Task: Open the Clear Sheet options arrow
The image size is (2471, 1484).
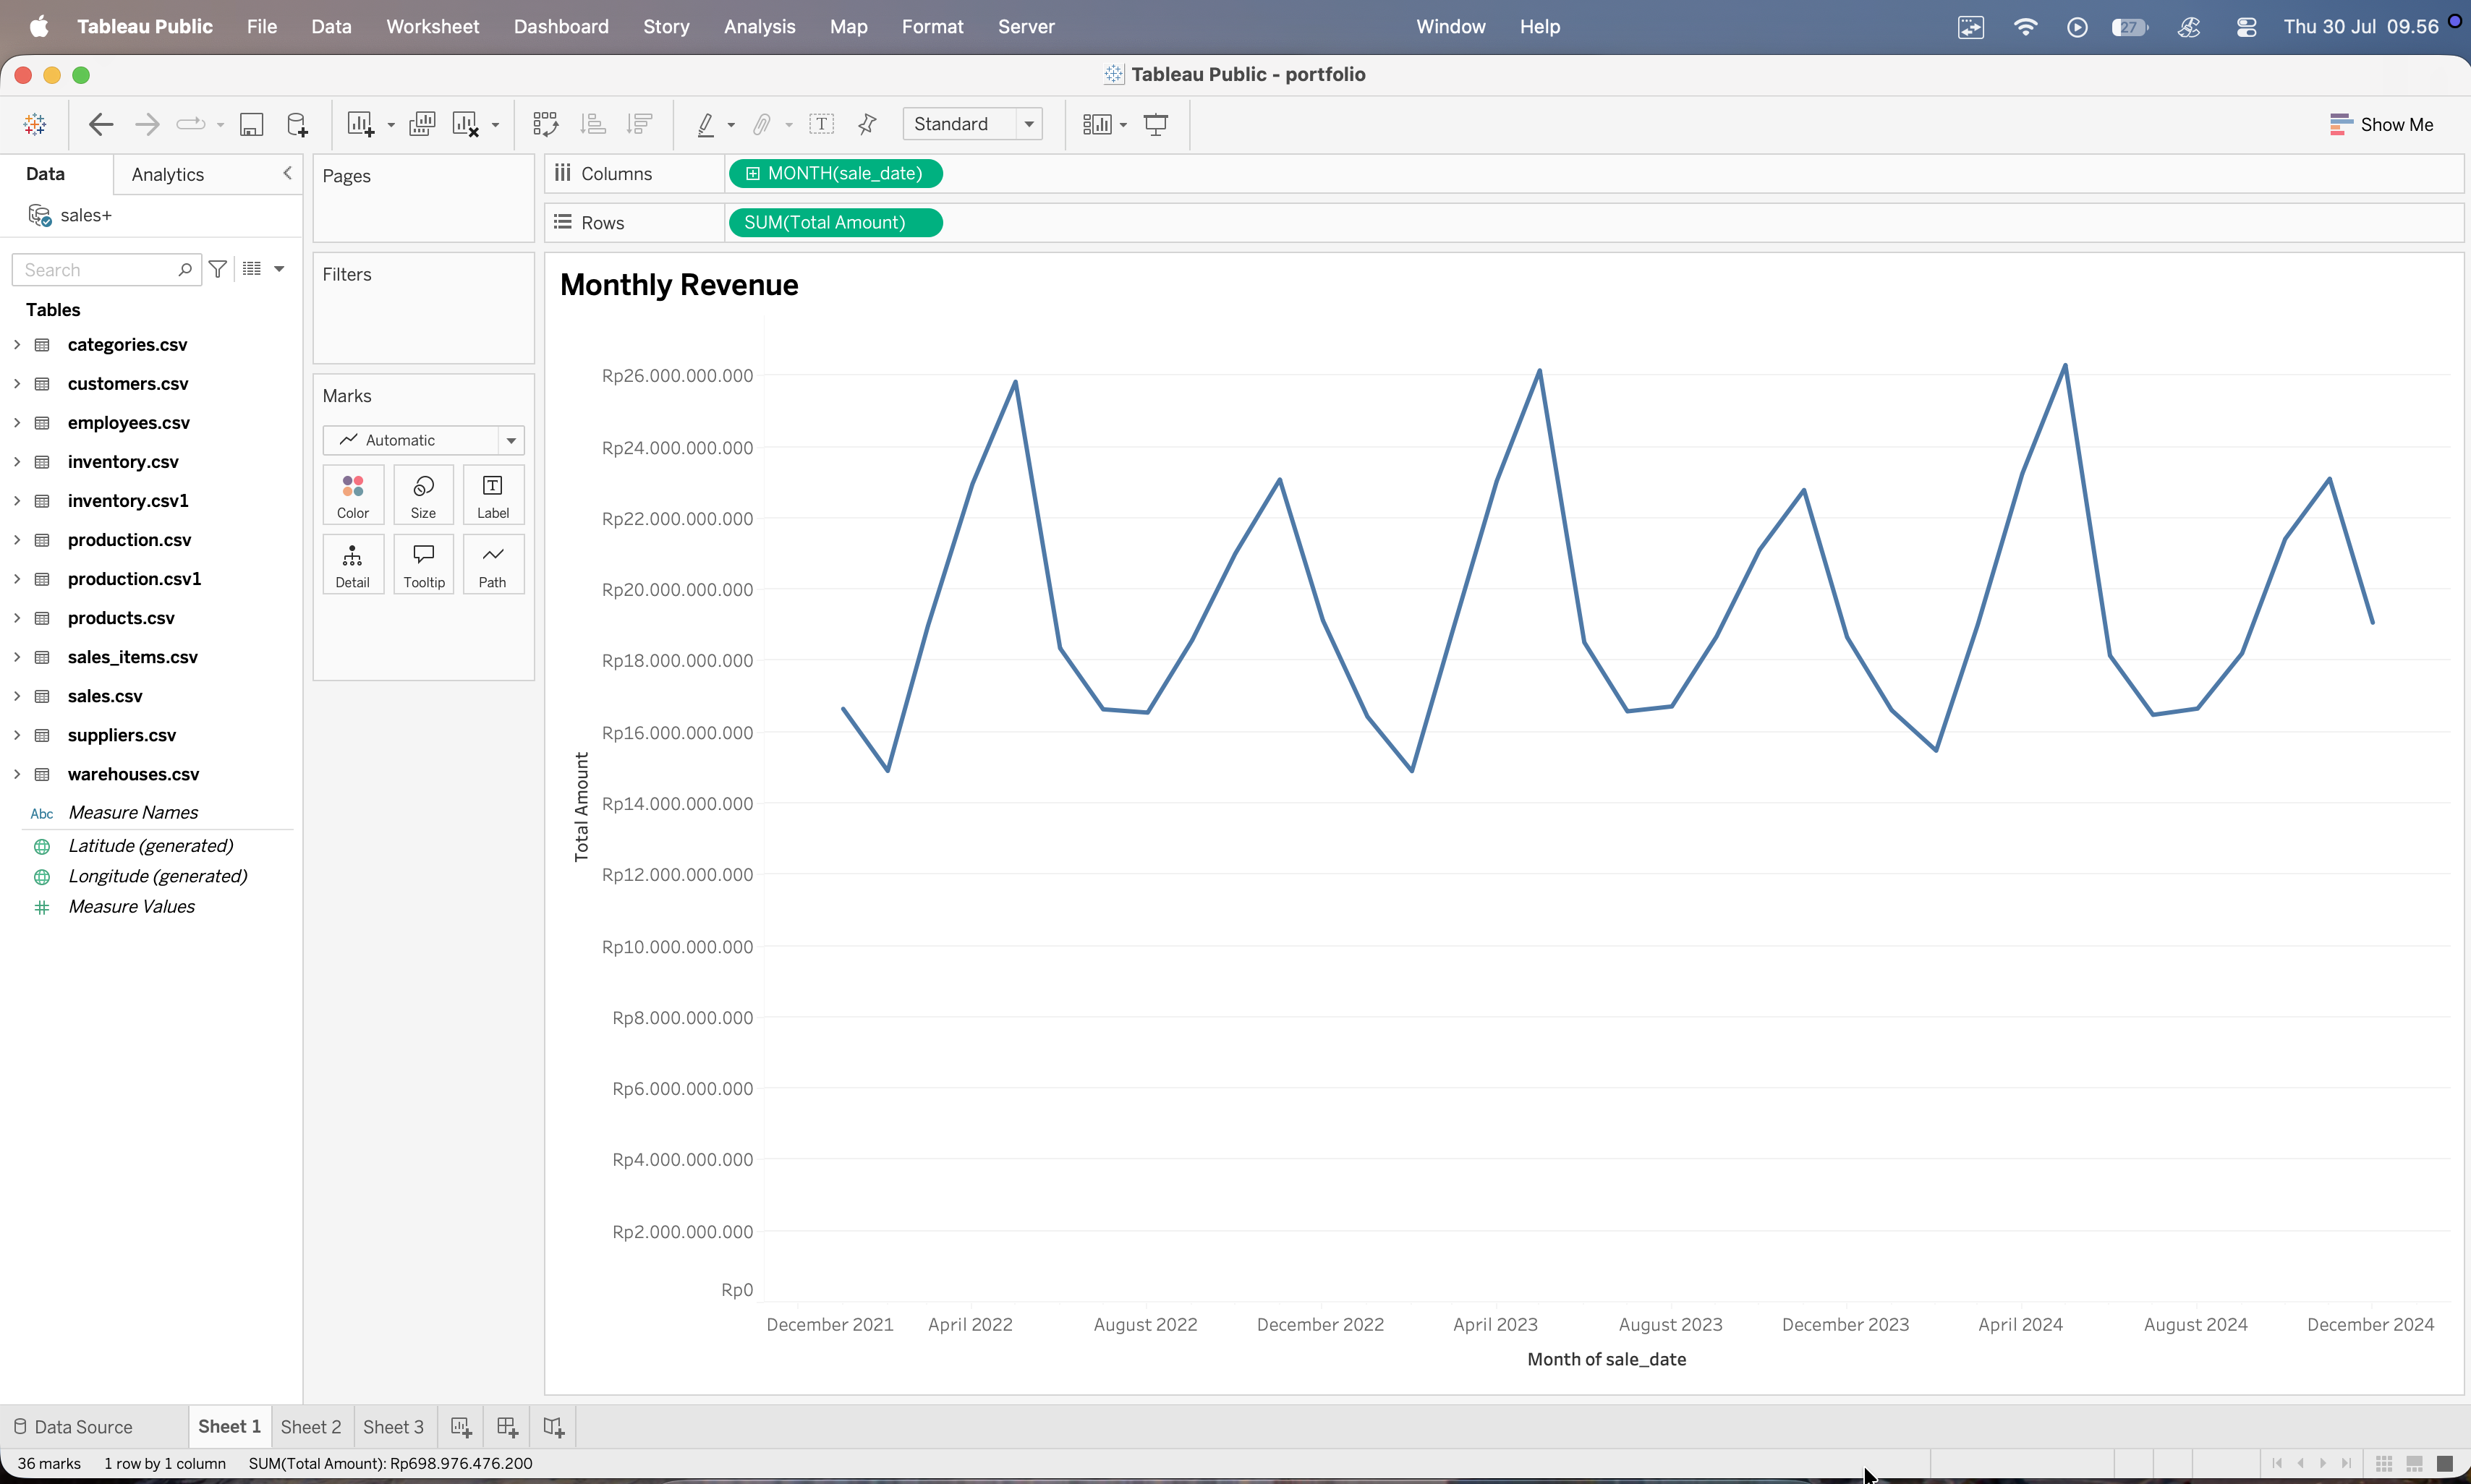Action: (495, 125)
